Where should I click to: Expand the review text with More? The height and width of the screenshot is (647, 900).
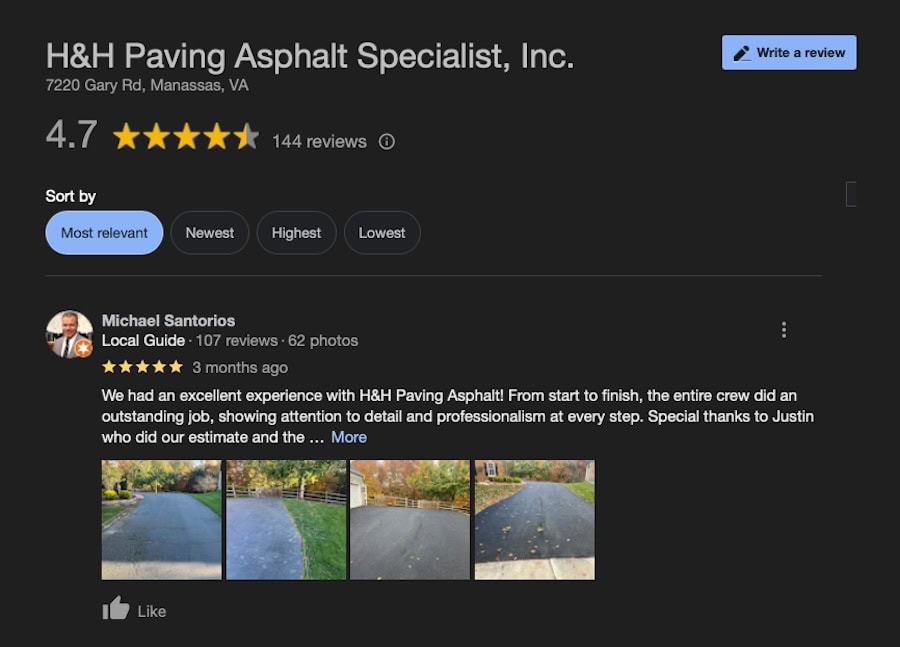tap(349, 437)
